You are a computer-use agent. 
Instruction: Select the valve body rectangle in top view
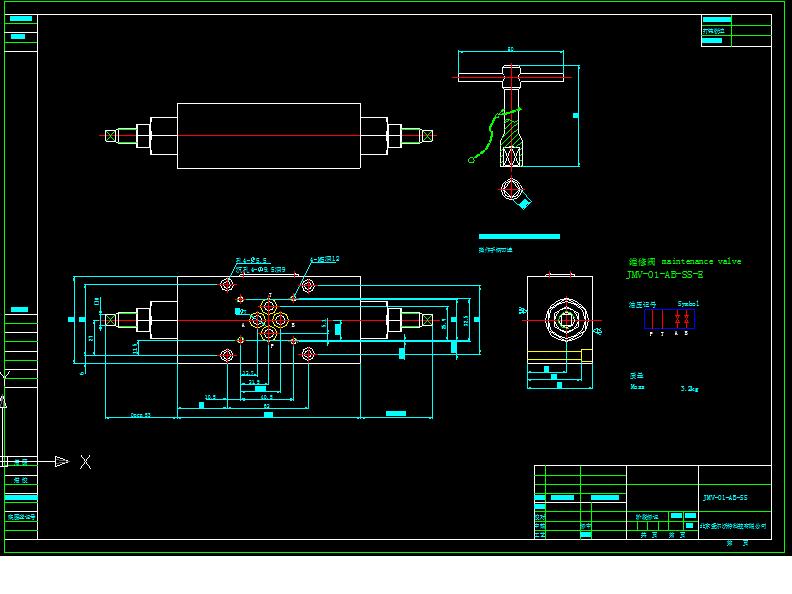click(x=269, y=136)
